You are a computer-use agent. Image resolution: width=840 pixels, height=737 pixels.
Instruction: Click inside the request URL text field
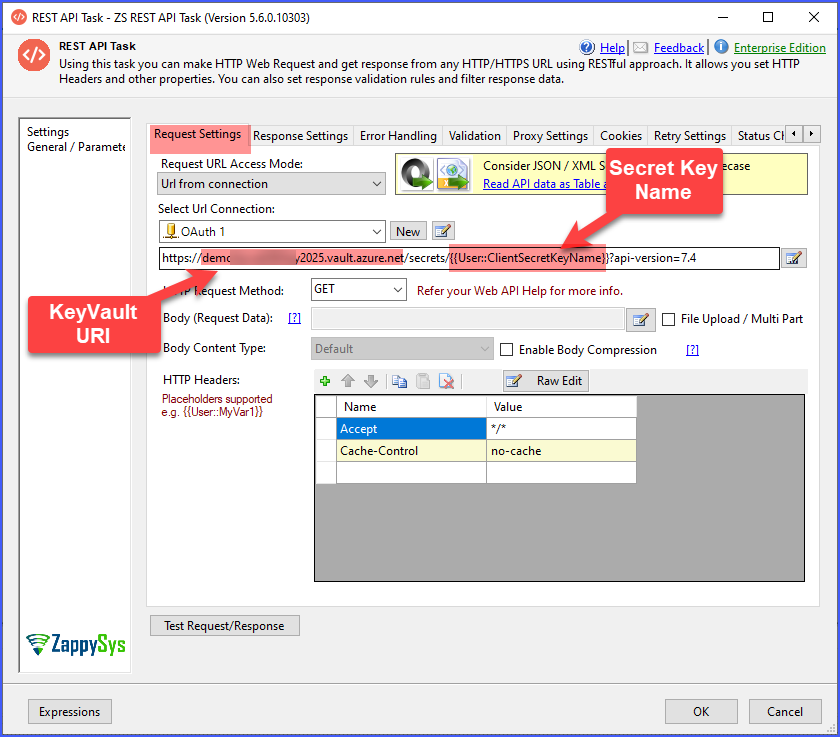pos(469,258)
